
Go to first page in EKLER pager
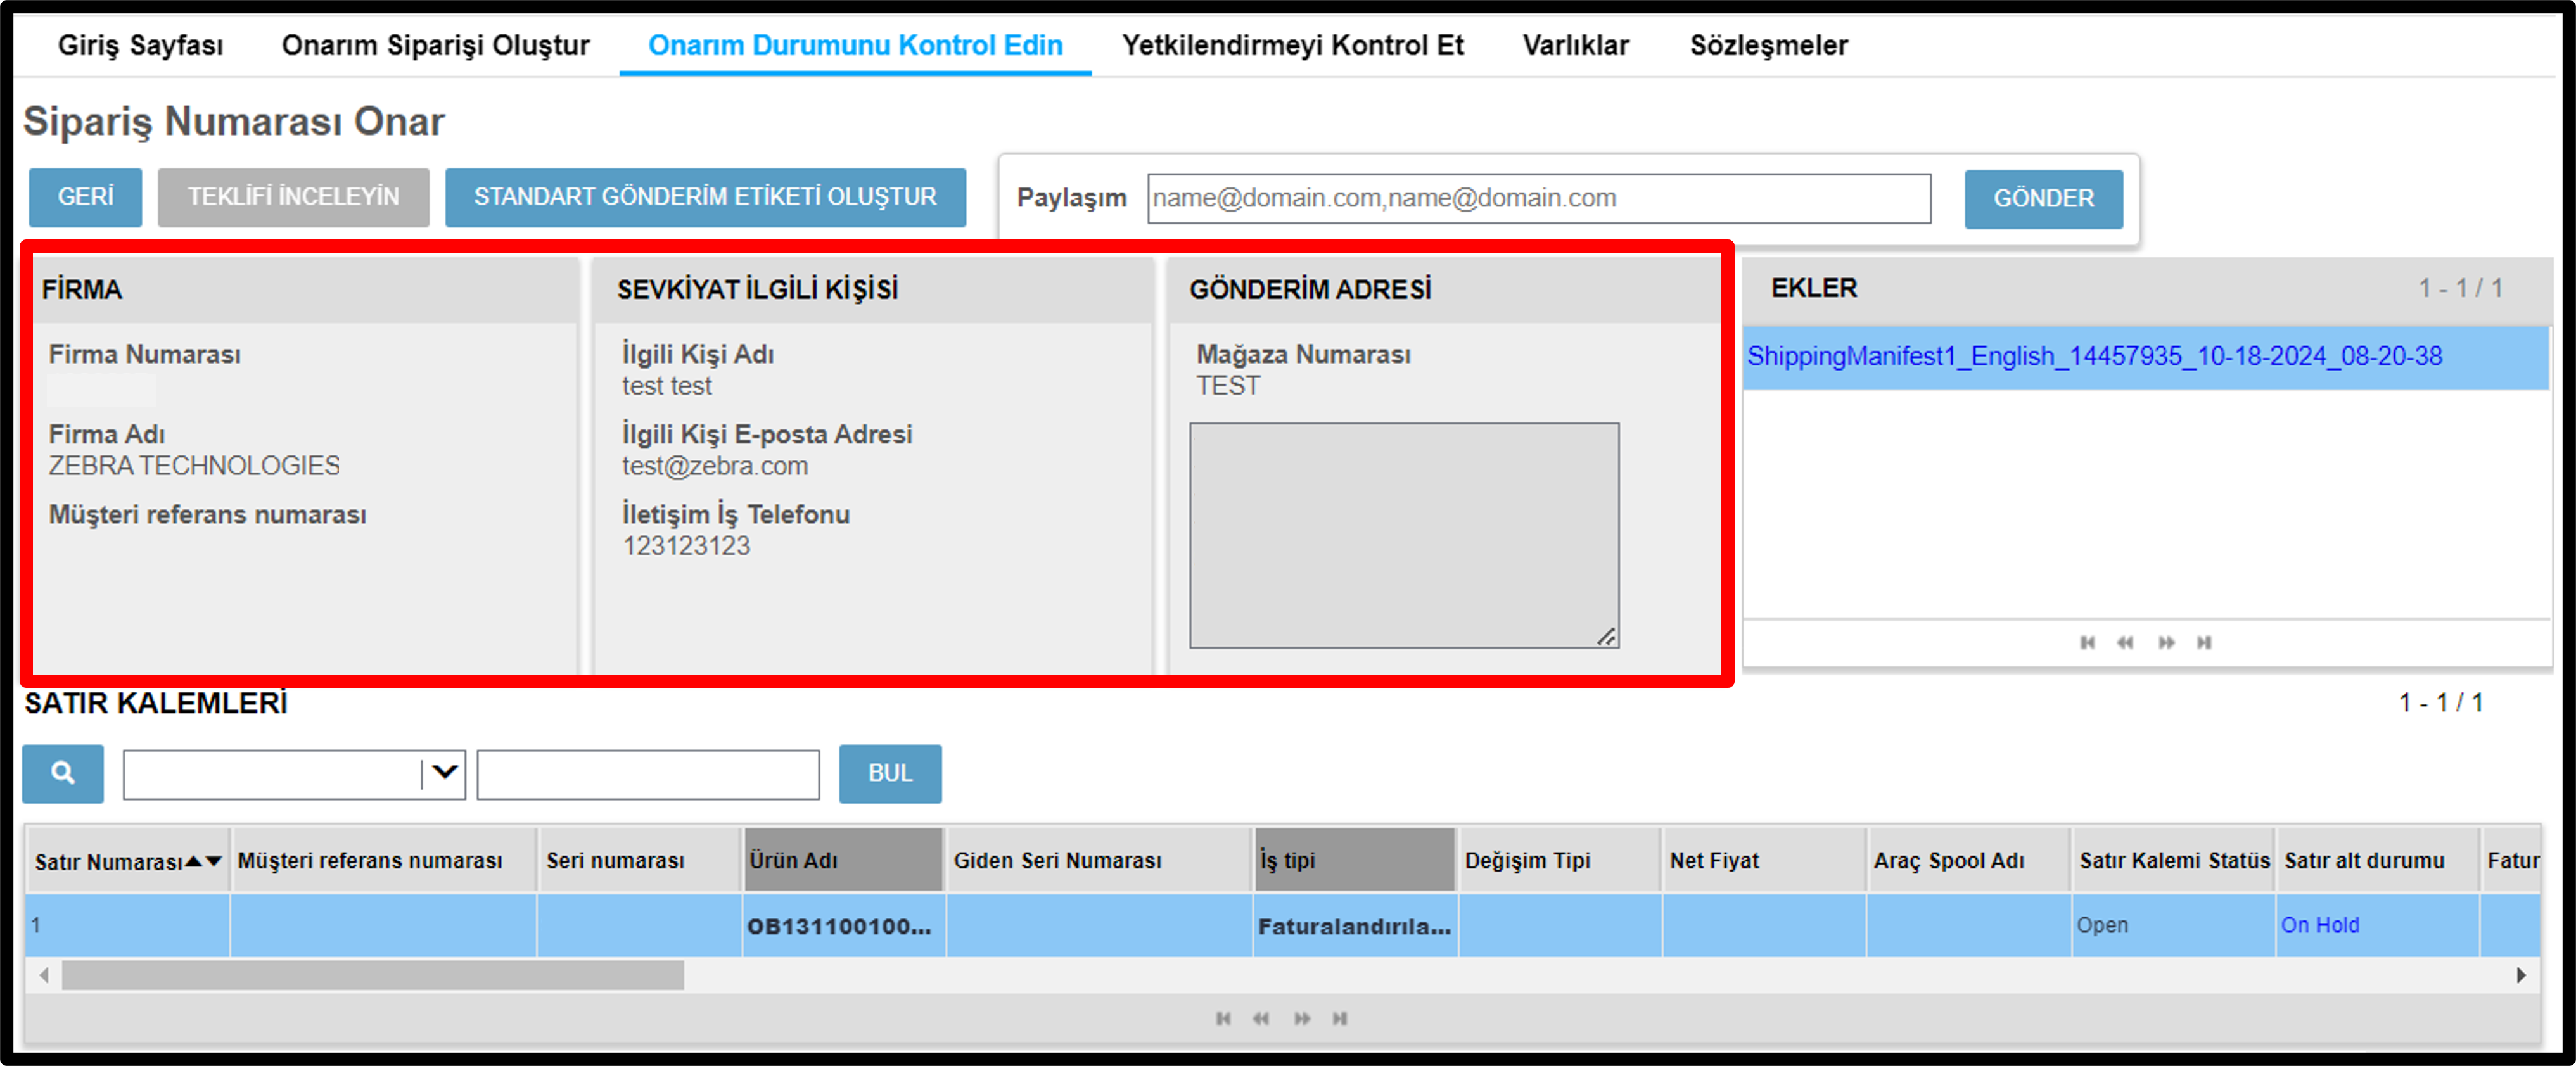pyautogui.click(x=2087, y=643)
